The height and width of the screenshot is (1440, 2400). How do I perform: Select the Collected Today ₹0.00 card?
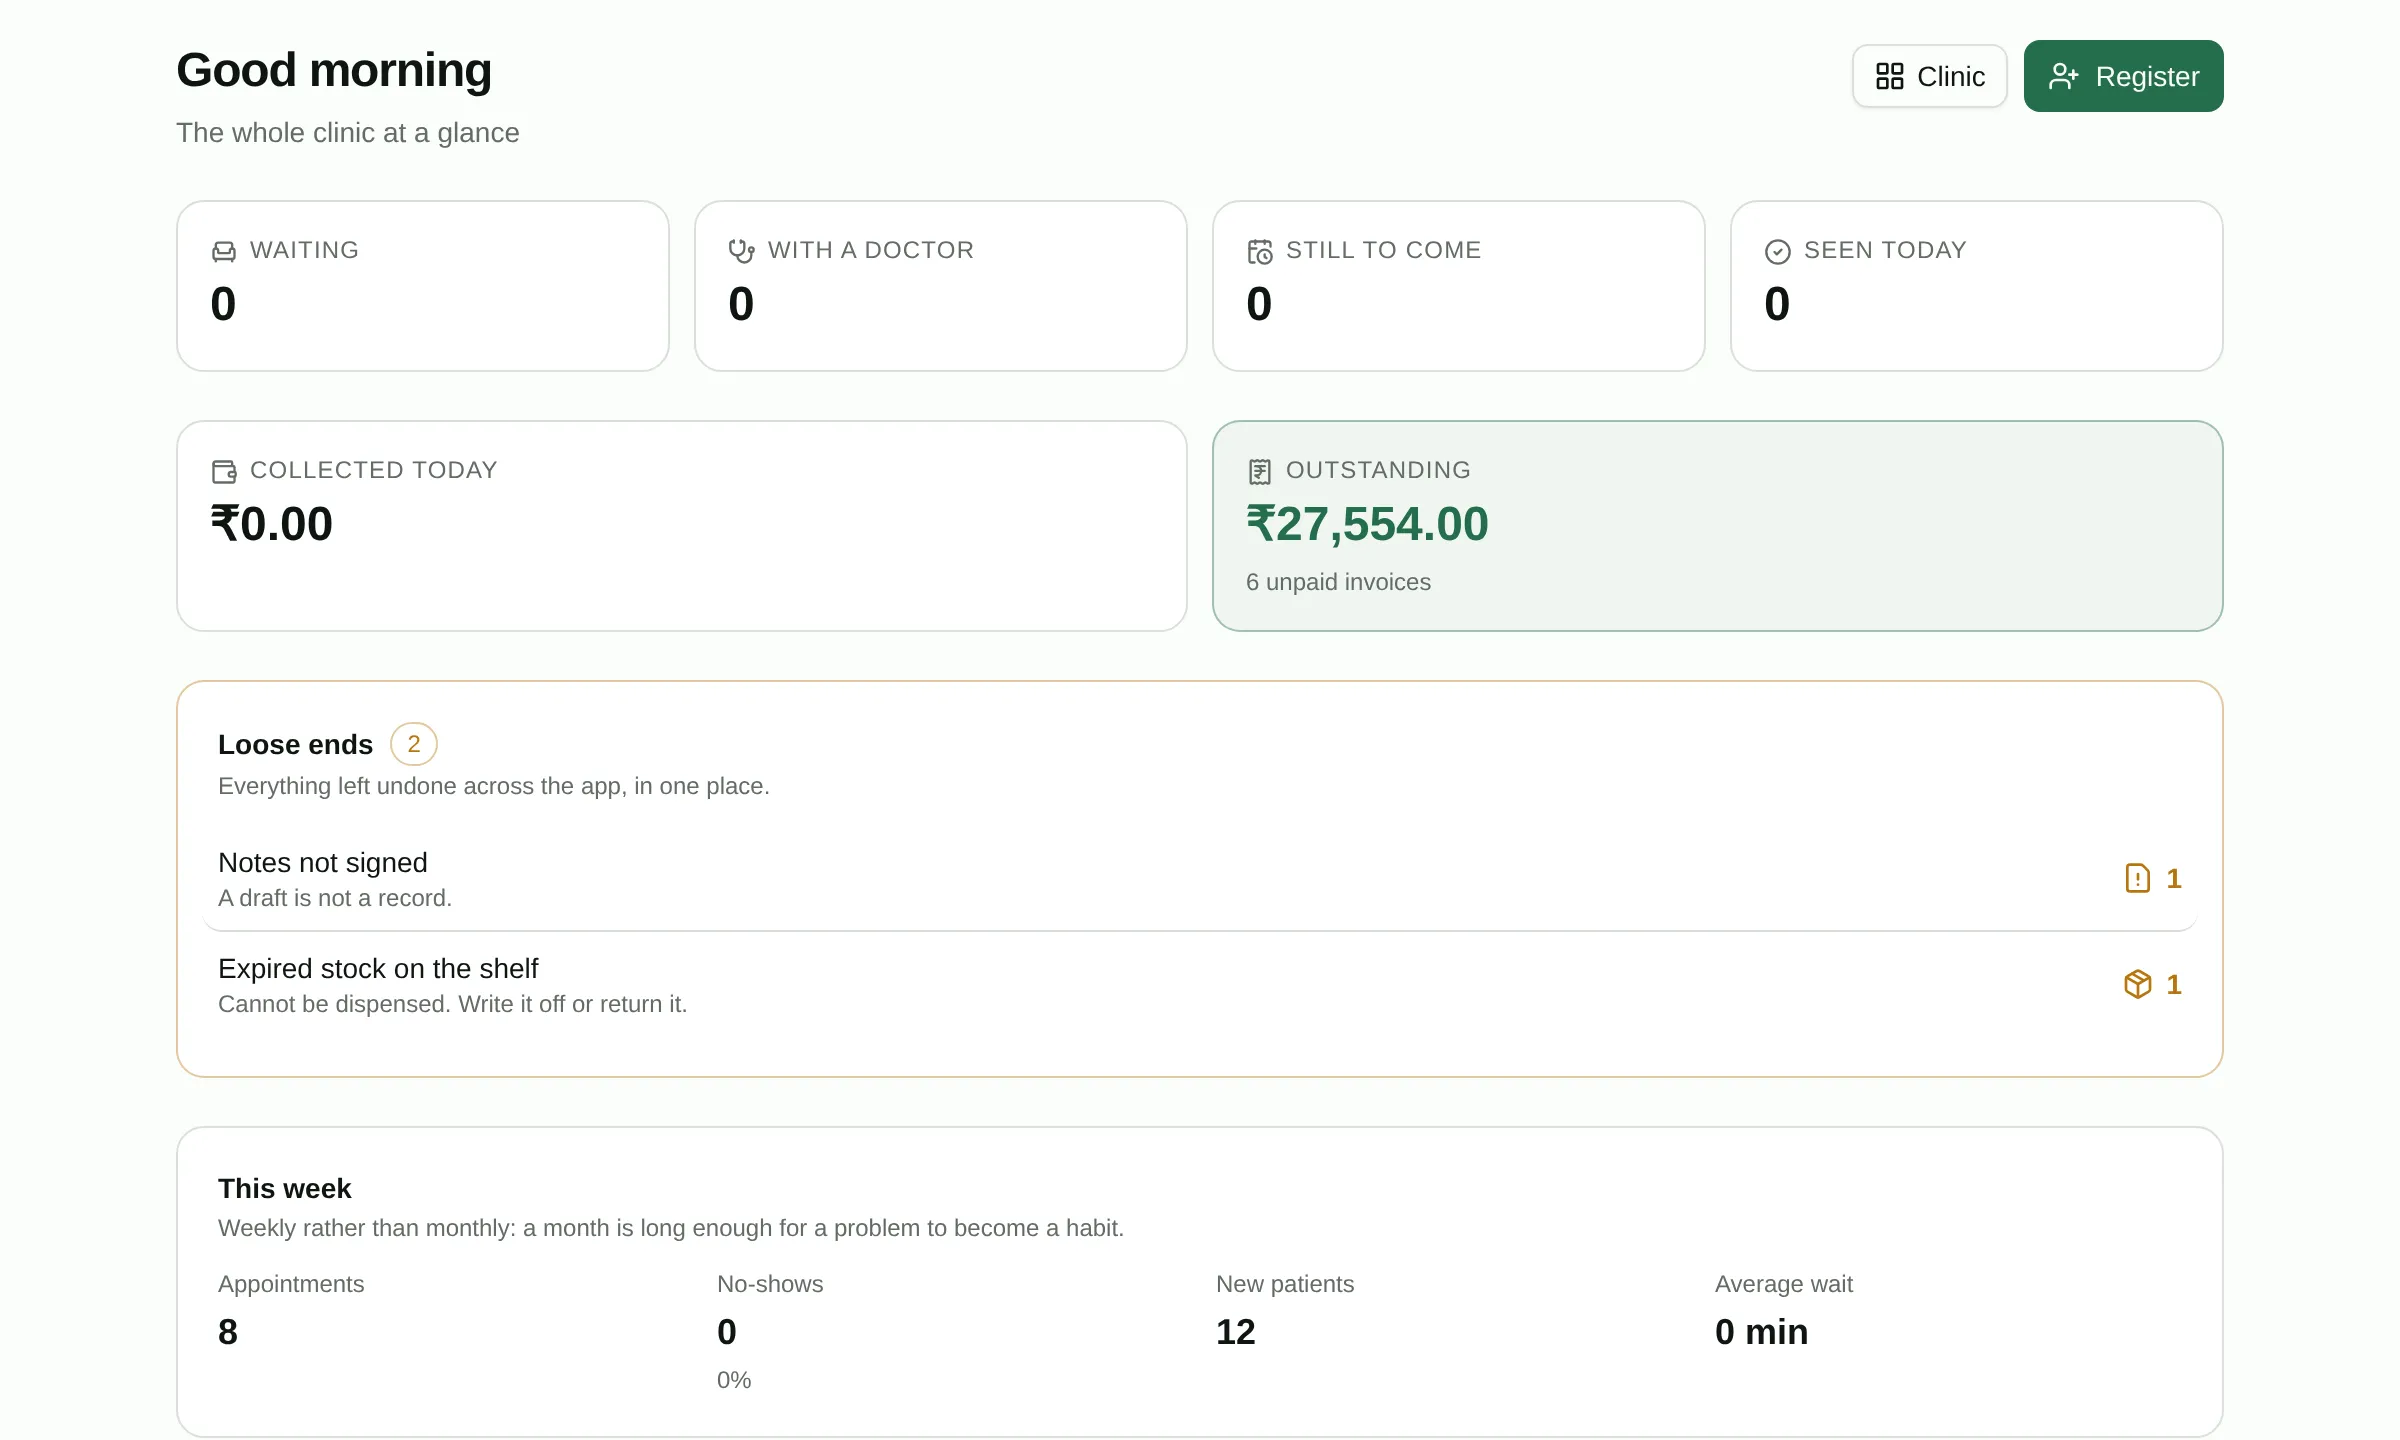[682, 526]
